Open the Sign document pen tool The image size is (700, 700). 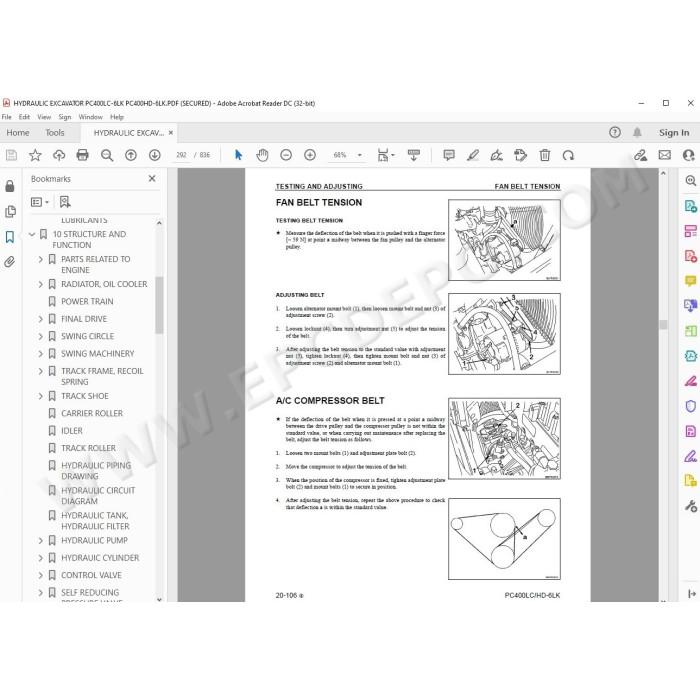point(496,155)
